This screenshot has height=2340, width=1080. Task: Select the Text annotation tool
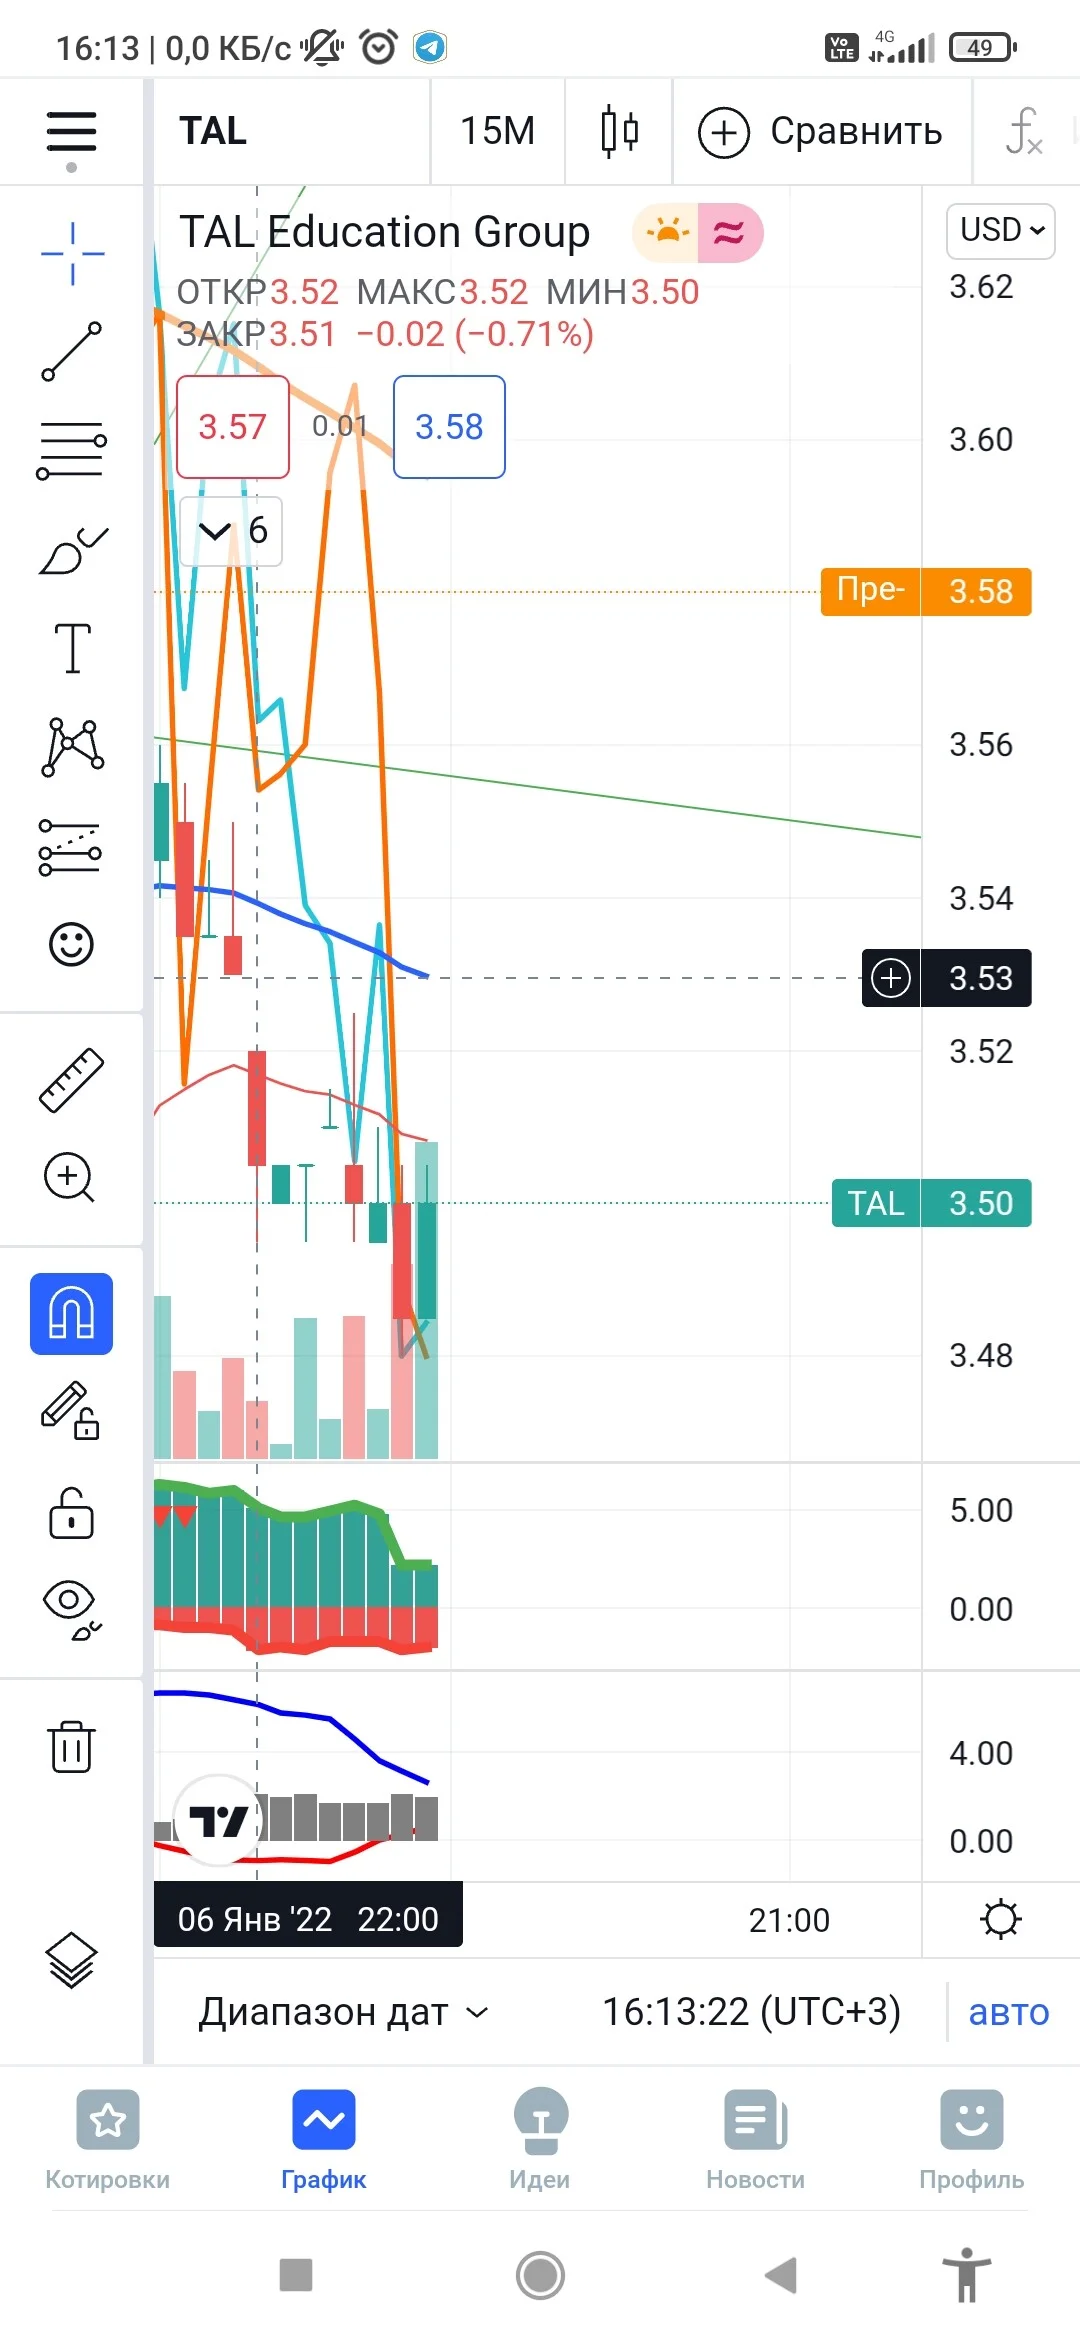click(x=72, y=648)
